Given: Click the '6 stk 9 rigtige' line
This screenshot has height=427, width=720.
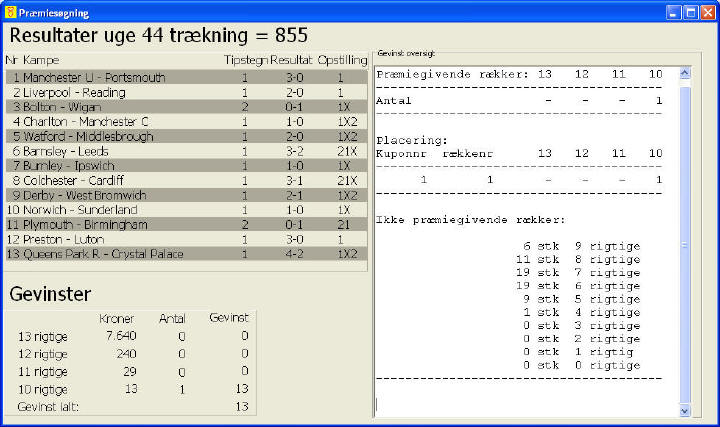Looking at the screenshot, I should pos(582,246).
